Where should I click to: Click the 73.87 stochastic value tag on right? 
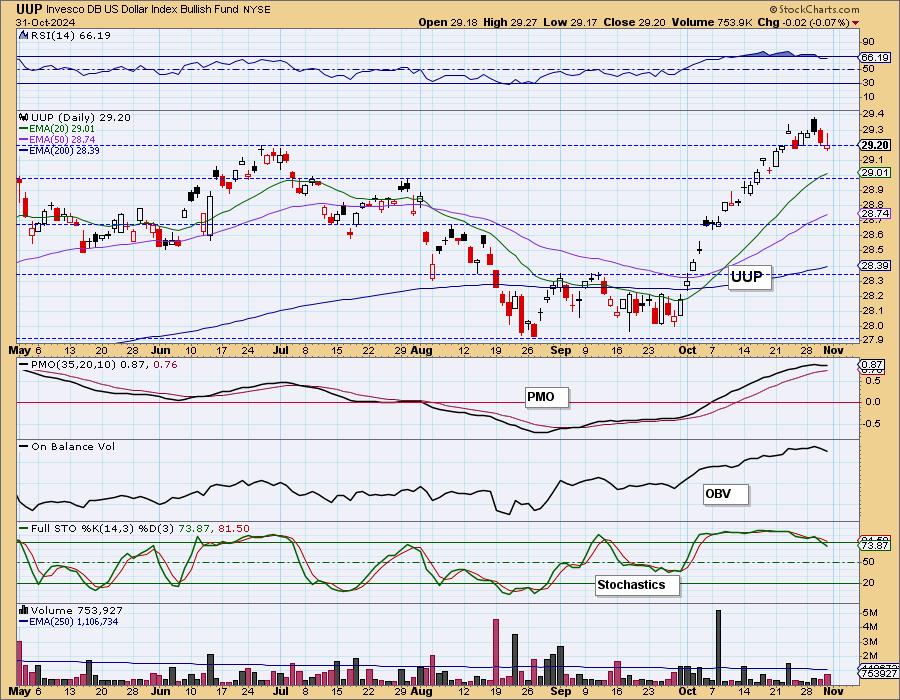tap(876, 546)
